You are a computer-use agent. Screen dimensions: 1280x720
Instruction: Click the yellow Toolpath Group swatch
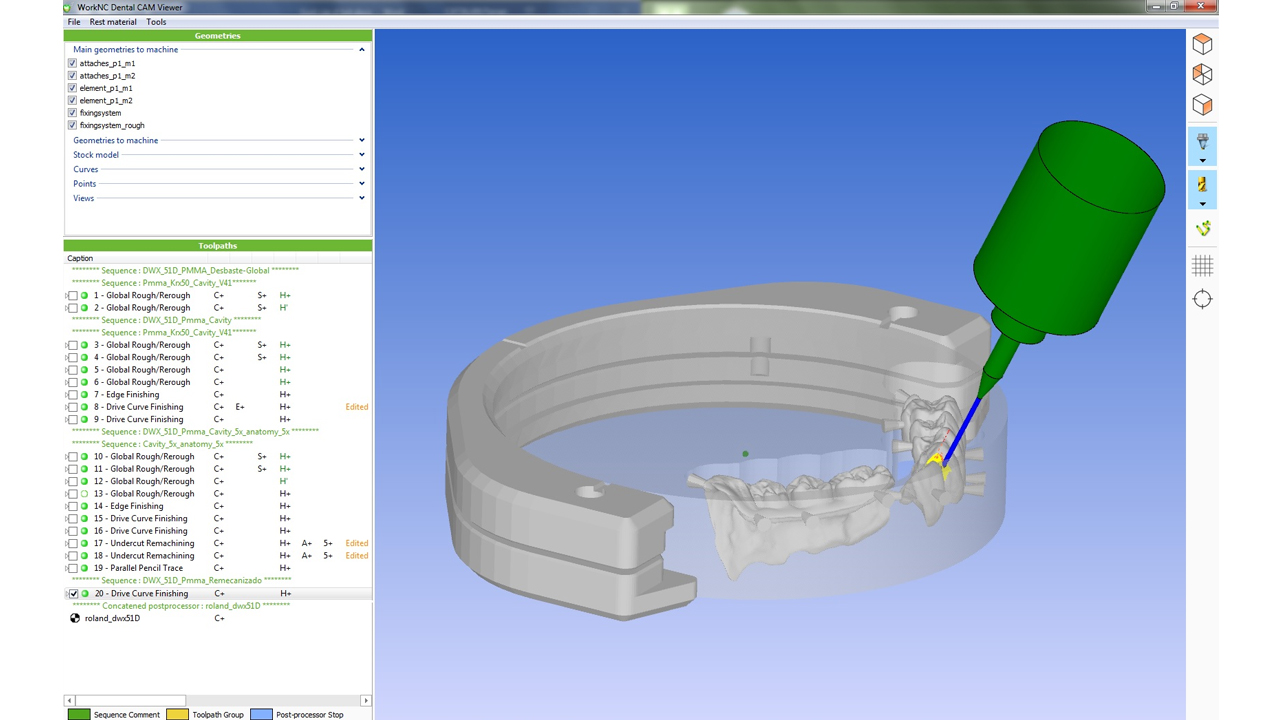tap(177, 714)
